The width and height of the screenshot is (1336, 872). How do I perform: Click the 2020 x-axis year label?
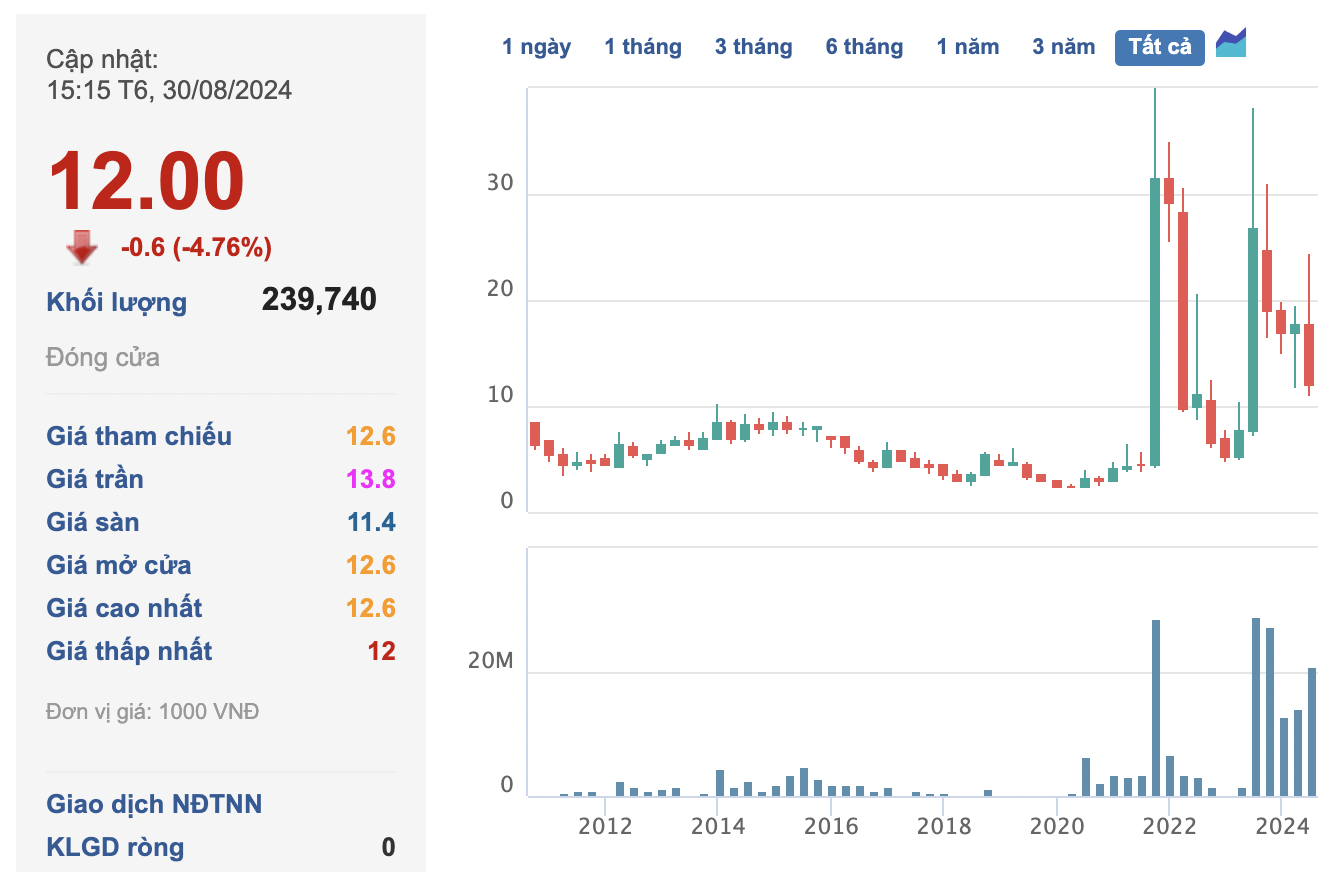1057,826
